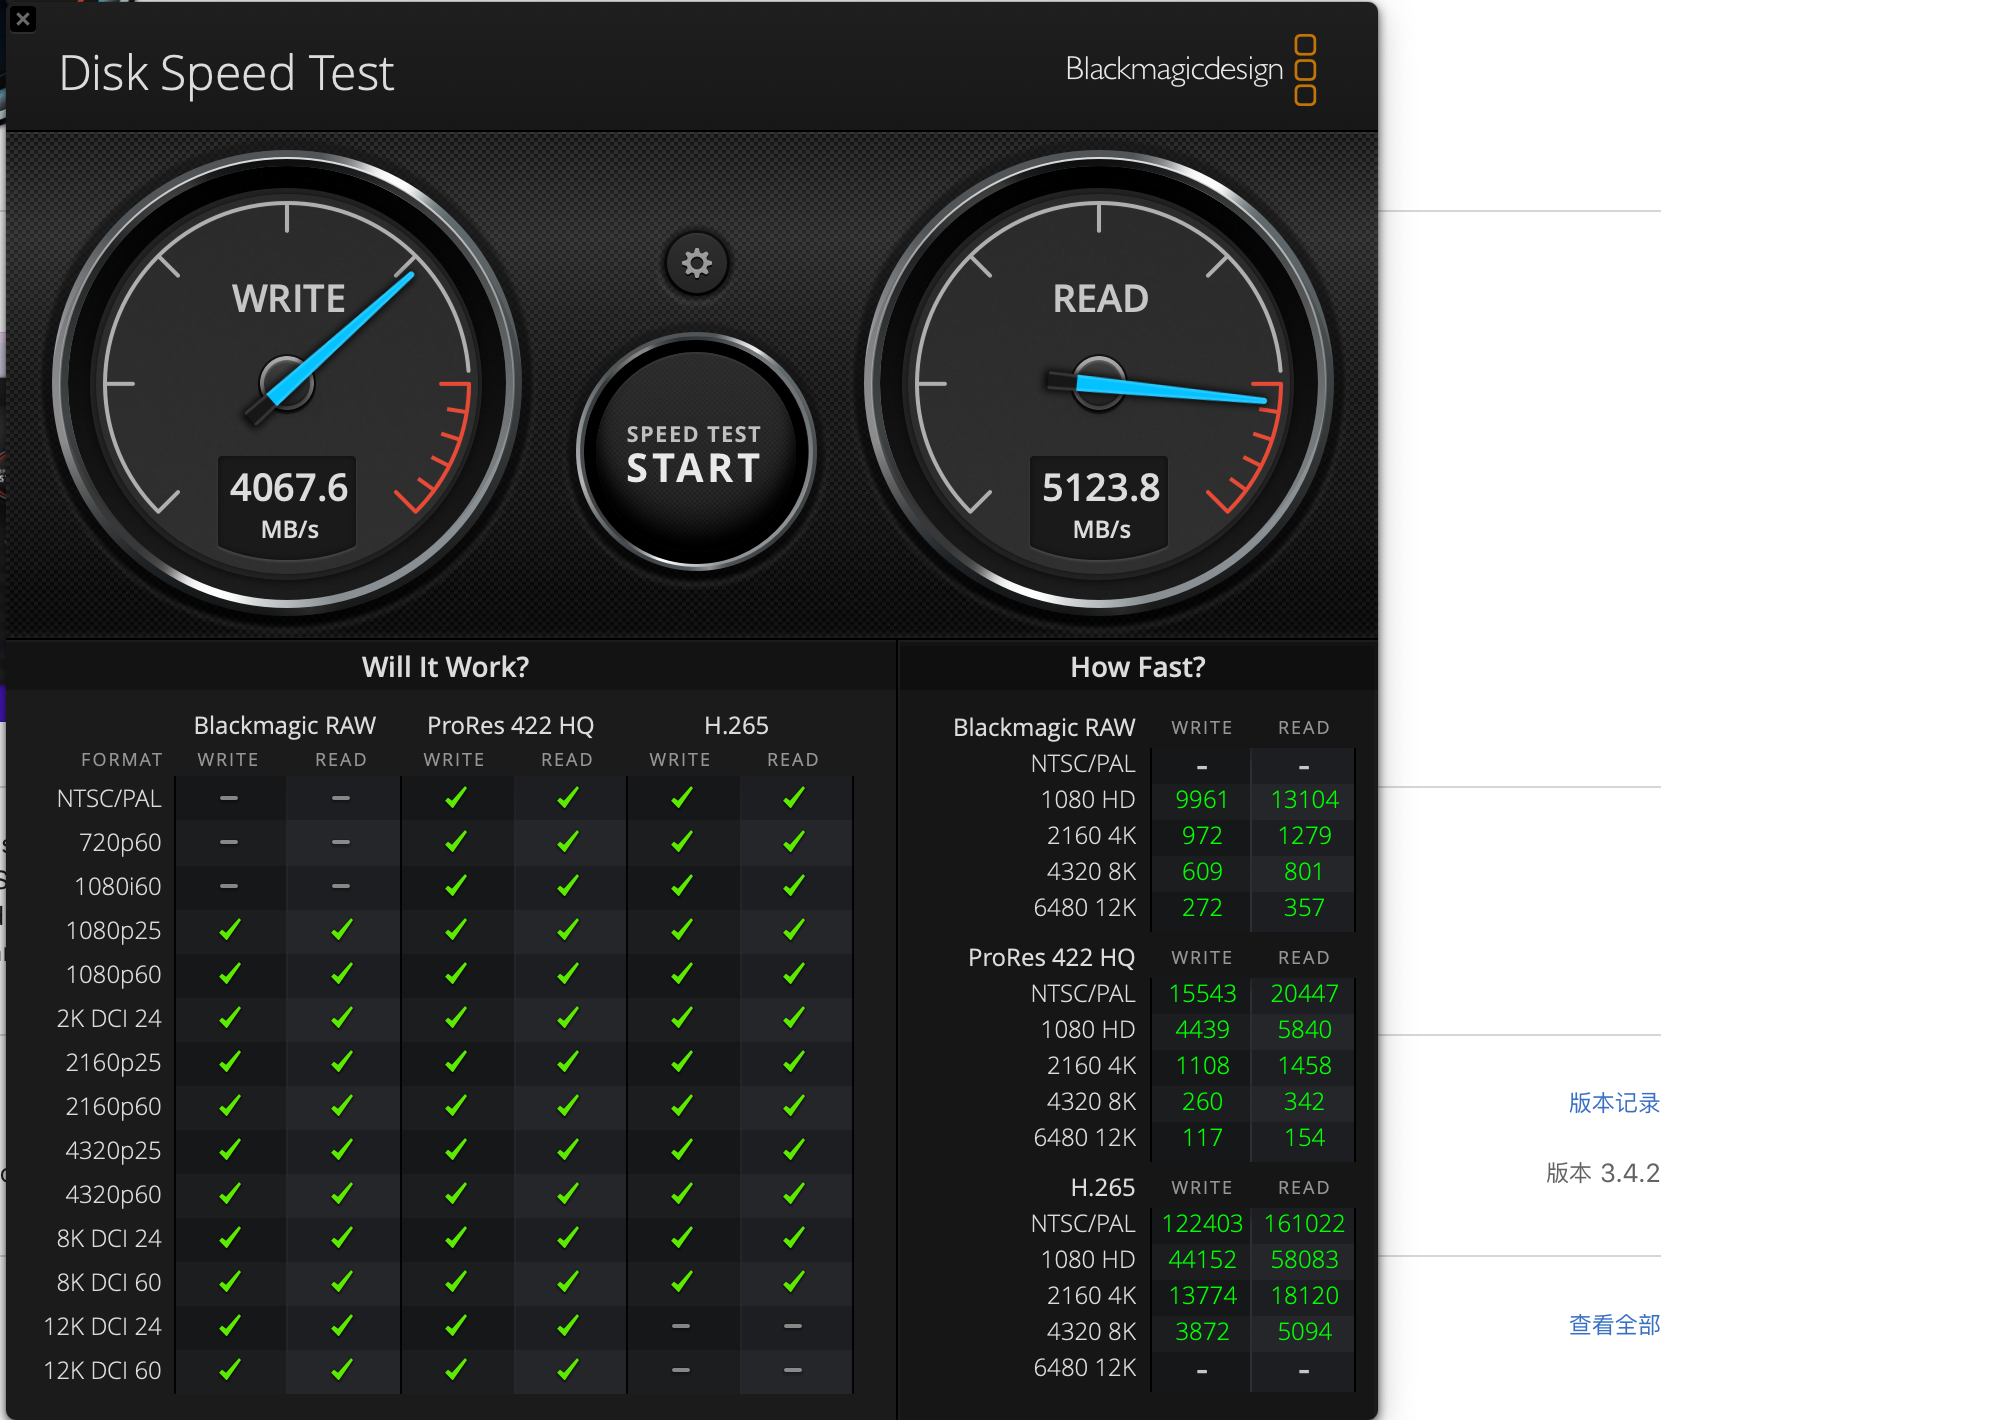The width and height of the screenshot is (2010, 1420).
Task: Click ProRes read checkmark for 2160p60
Action: click(568, 1106)
